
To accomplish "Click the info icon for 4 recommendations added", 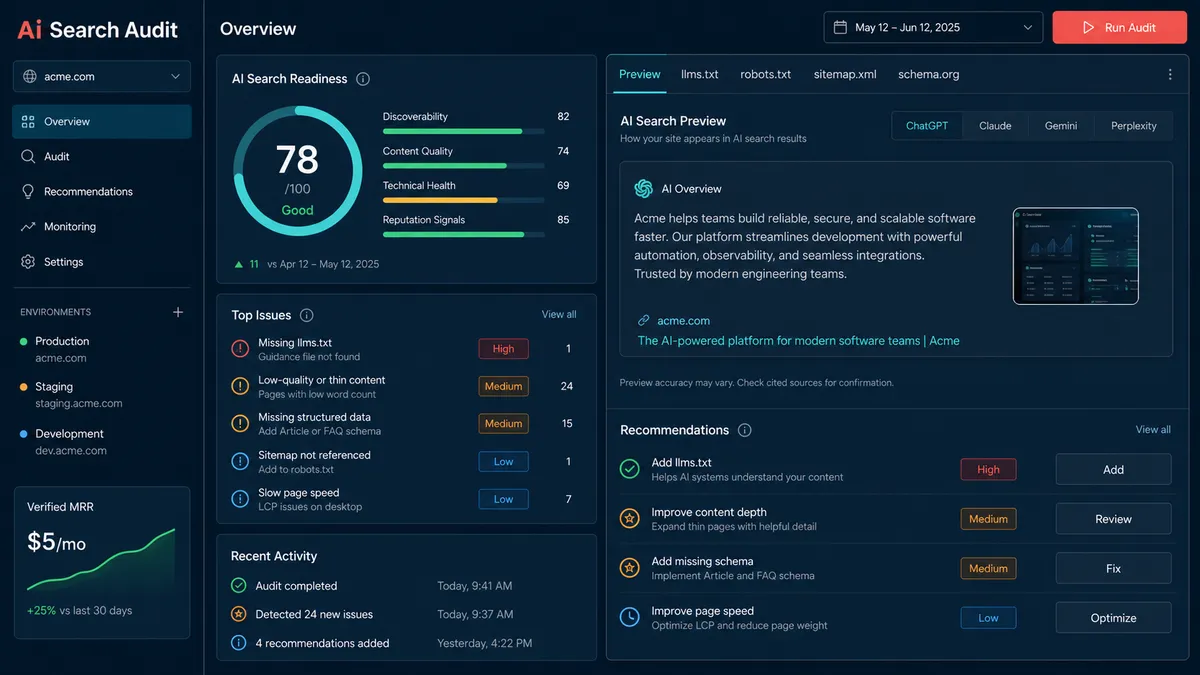I will [x=239, y=643].
